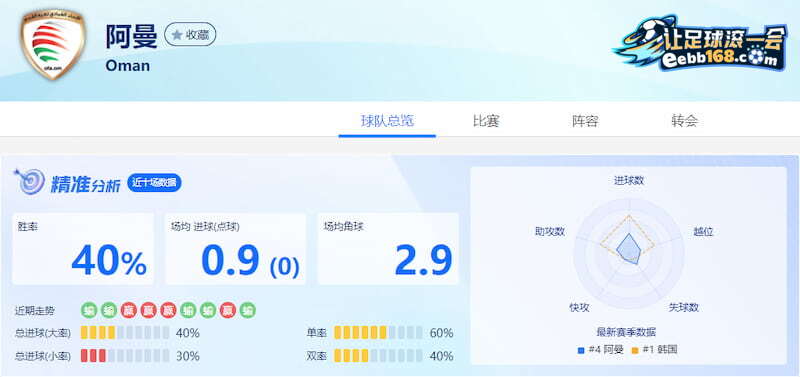Toggle the 近十场数据 badge

pyautogui.click(x=154, y=183)
